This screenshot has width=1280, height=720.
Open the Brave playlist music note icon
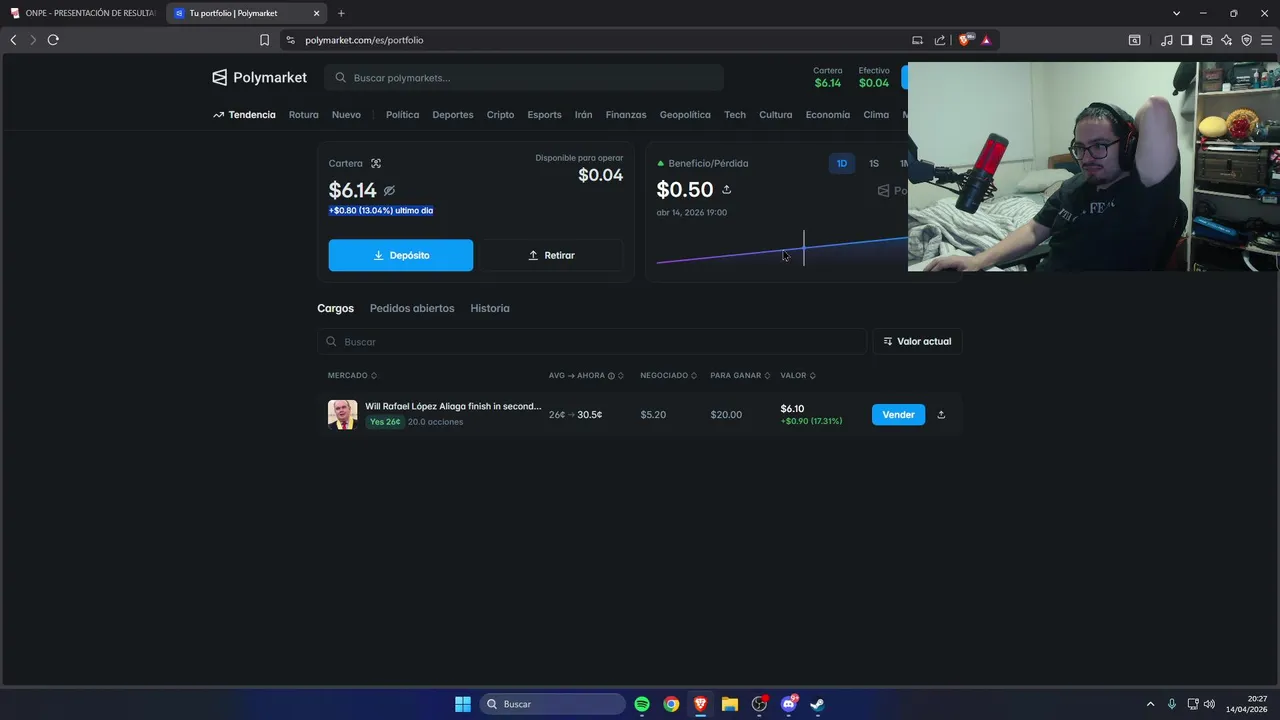point(1167,40)
